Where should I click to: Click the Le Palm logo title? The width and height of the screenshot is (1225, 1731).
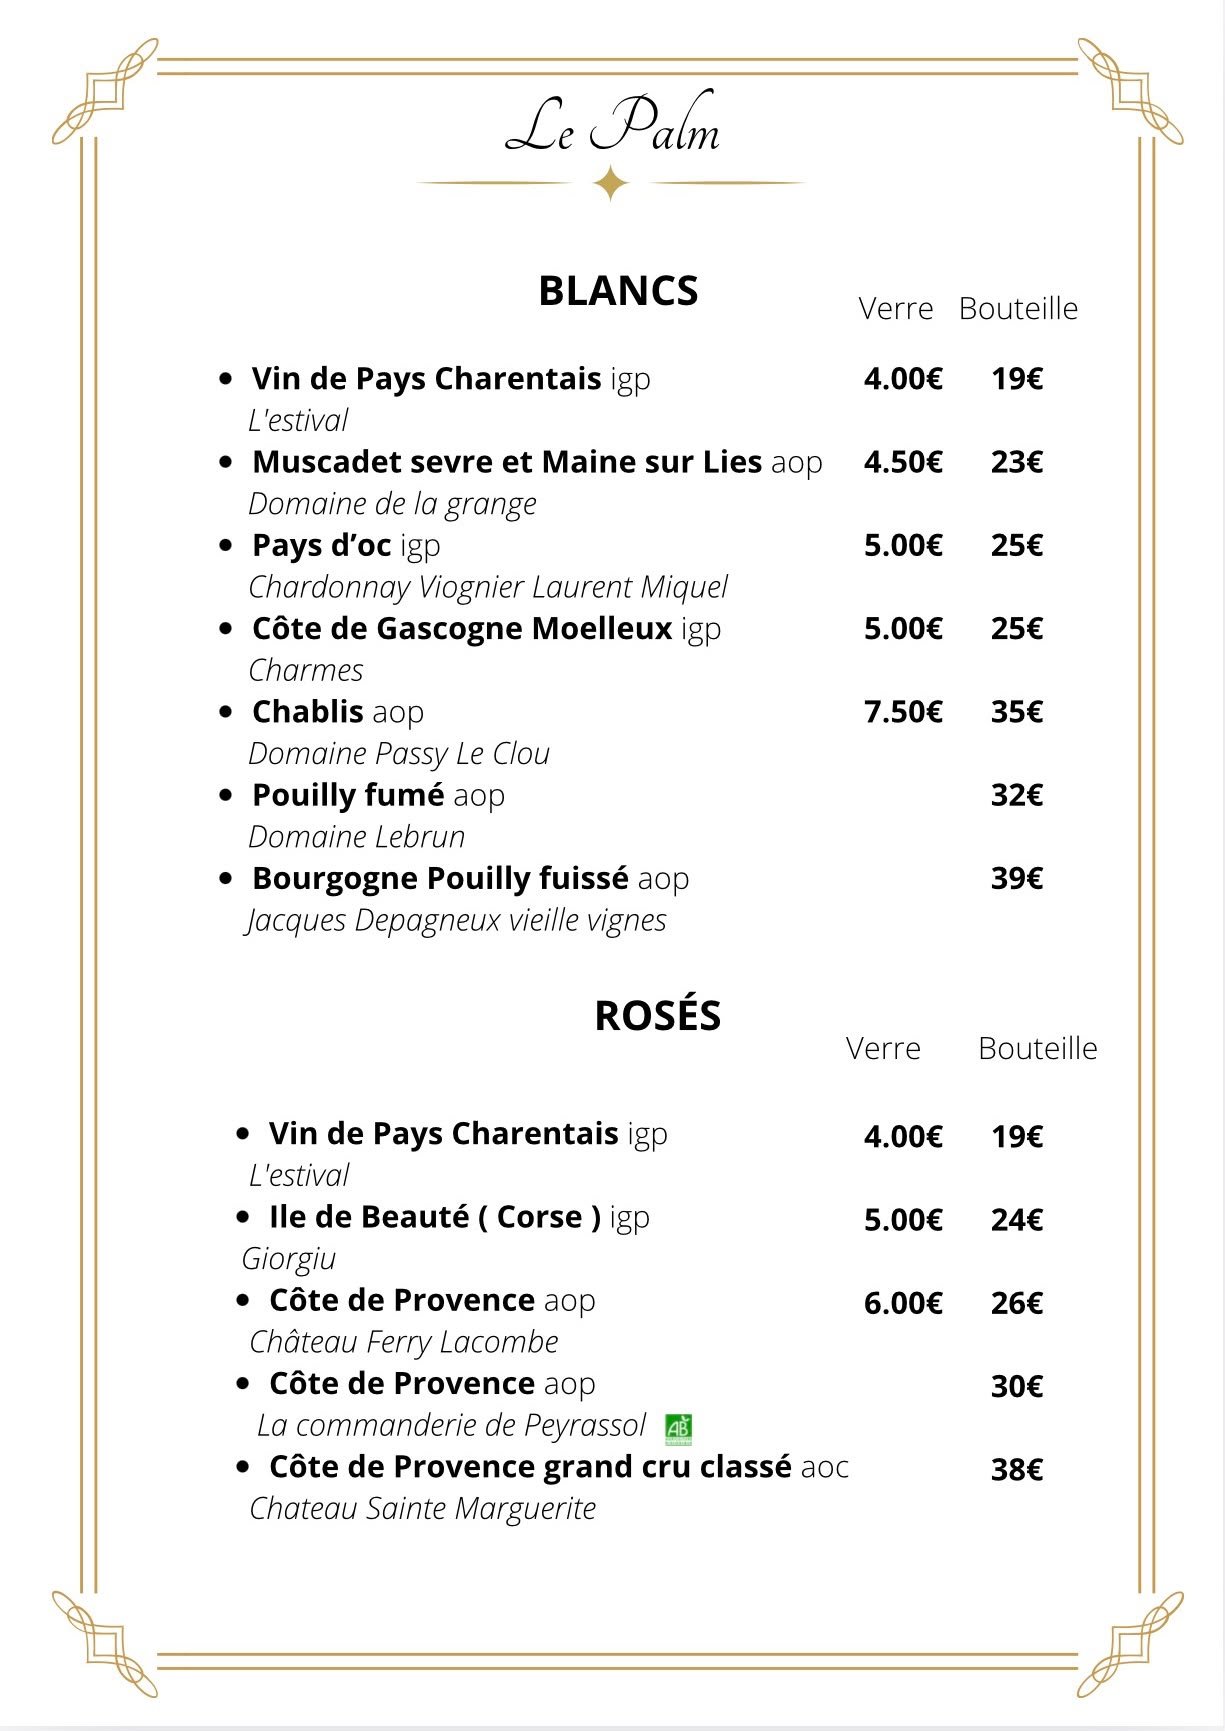coord(612,125)
